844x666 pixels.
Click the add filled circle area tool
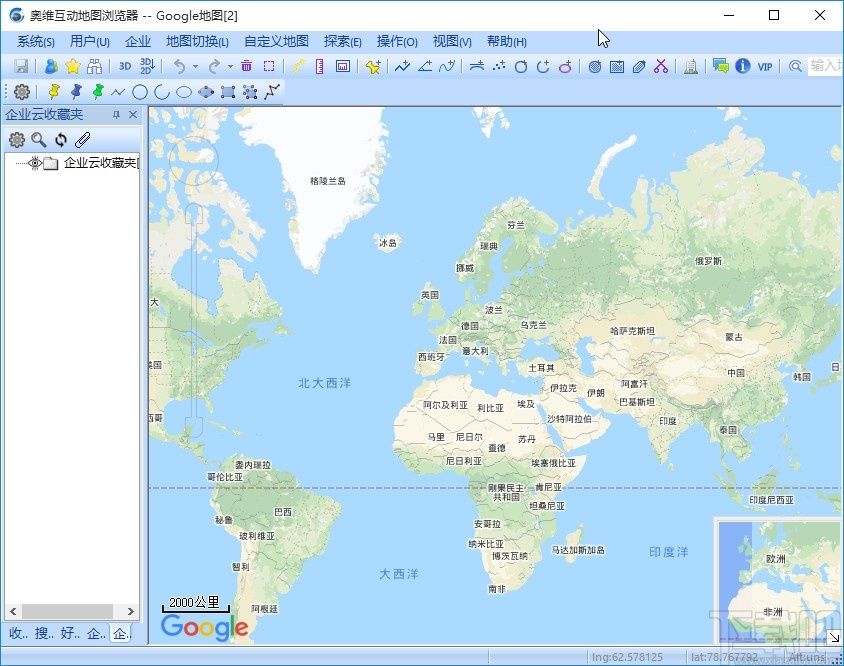tap(595, 66)
